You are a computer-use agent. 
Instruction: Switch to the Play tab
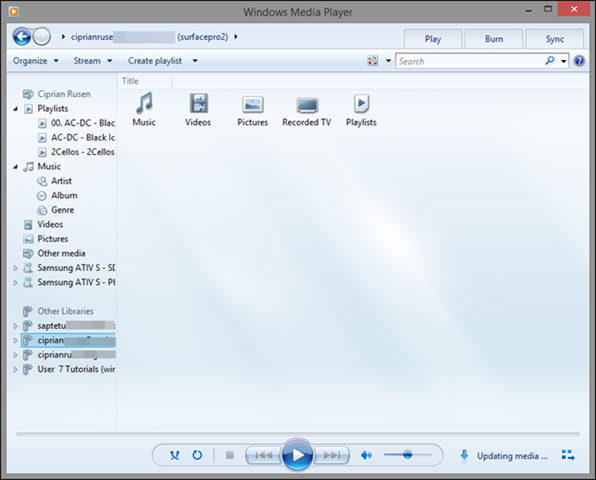pyautogui.click(x=433, y=39)
